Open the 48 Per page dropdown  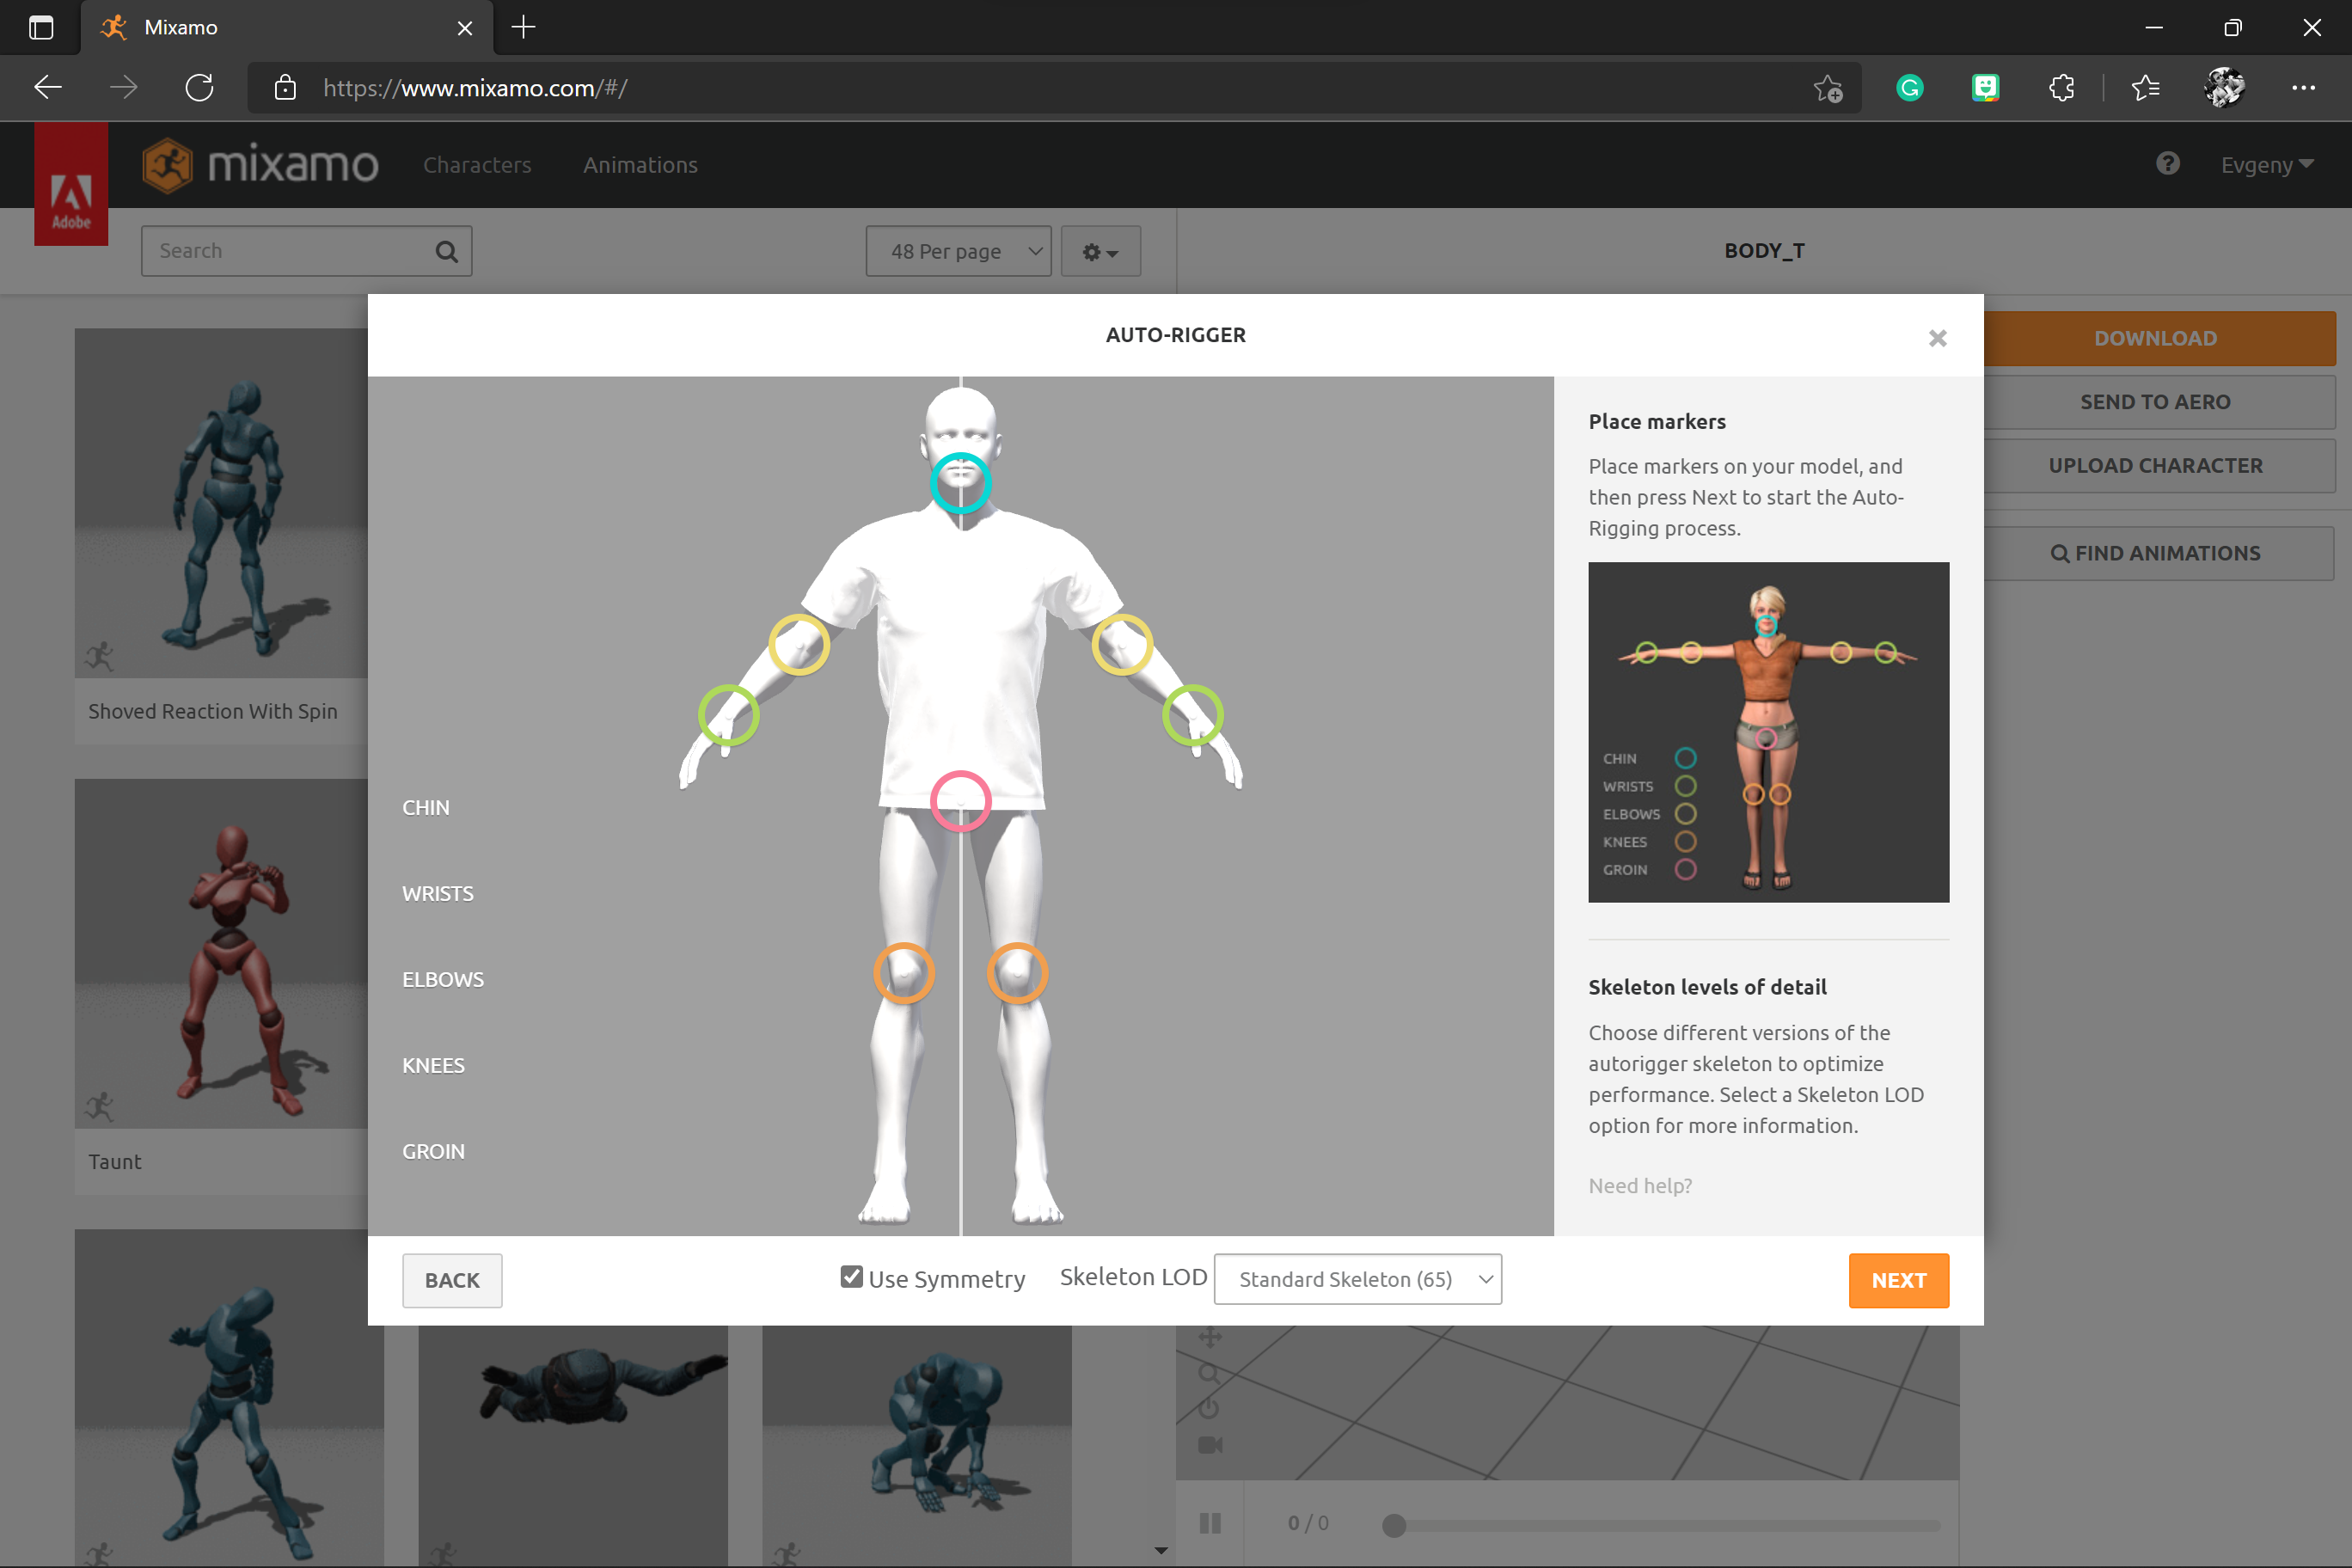click(956, 248)
